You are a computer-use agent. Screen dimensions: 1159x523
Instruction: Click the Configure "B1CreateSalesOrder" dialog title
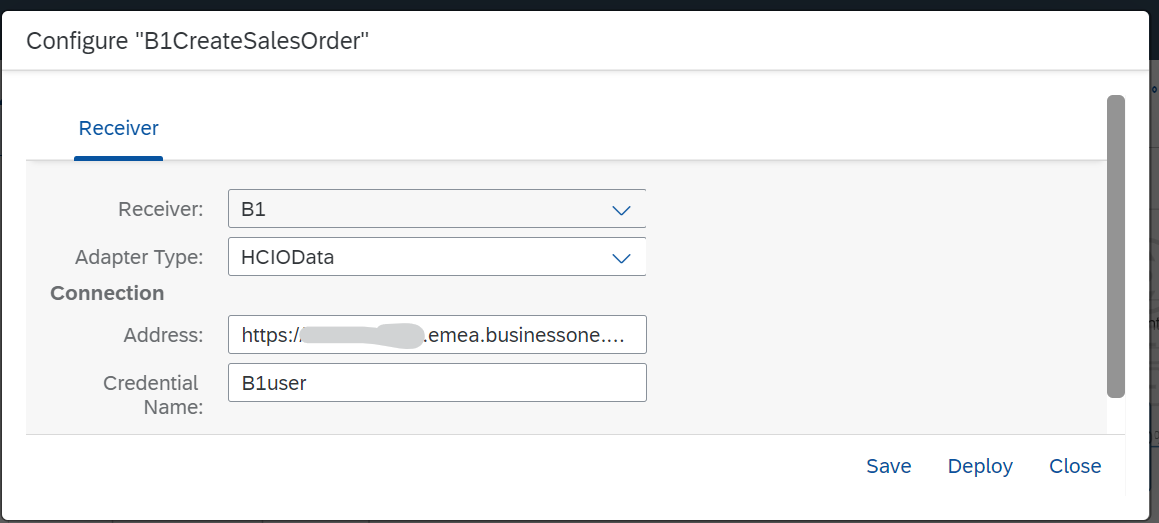click(198, 41)
